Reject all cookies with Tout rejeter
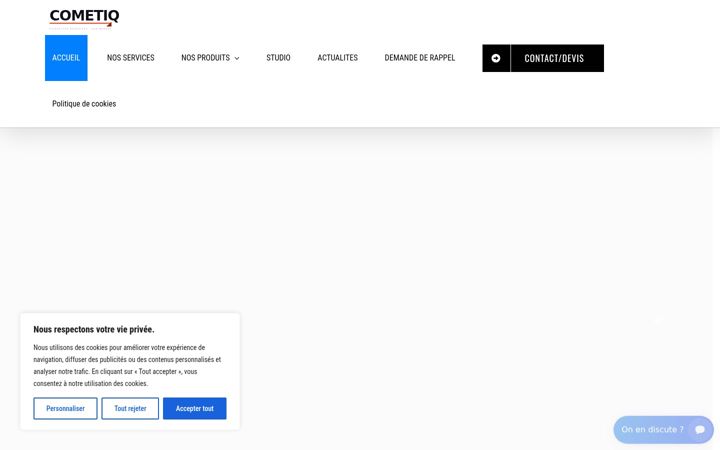The width and height of the screenshot is (720, 450). tap(130, 408)
